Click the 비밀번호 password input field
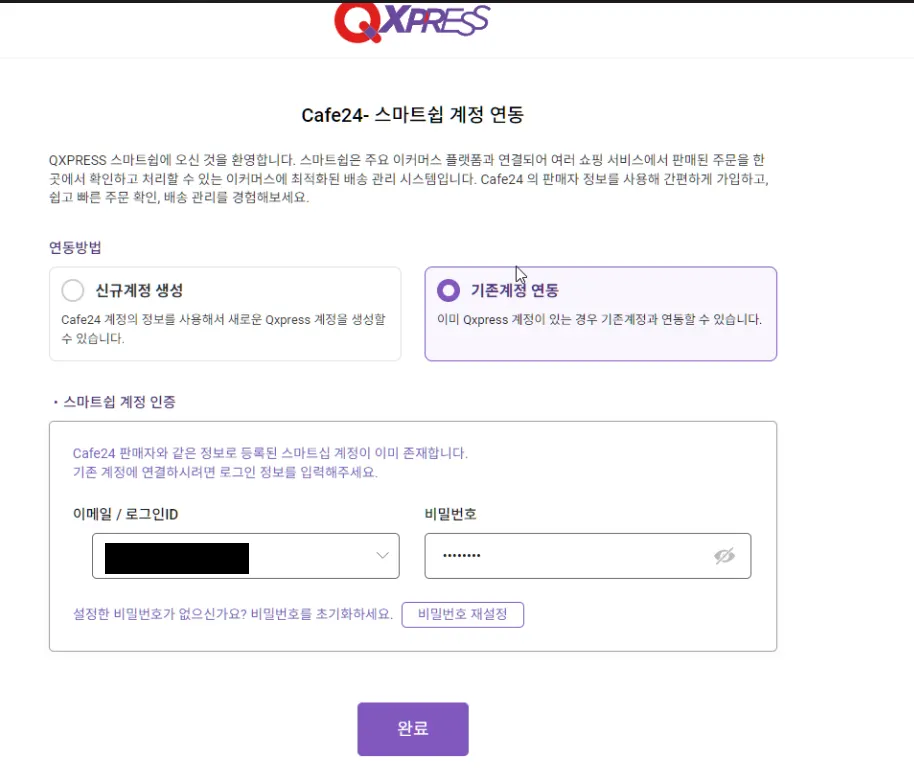 (x=588, y=556)
